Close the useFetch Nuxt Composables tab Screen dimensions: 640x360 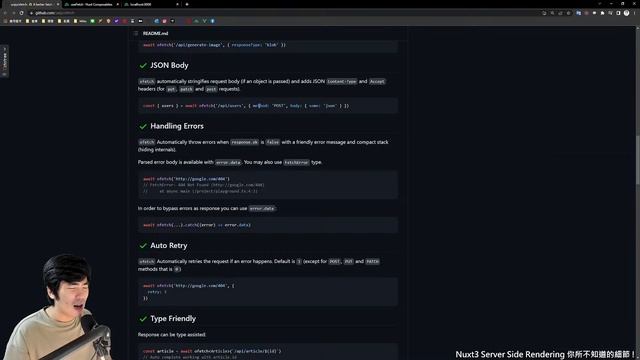pyautogui.click(x=118, y=4)
